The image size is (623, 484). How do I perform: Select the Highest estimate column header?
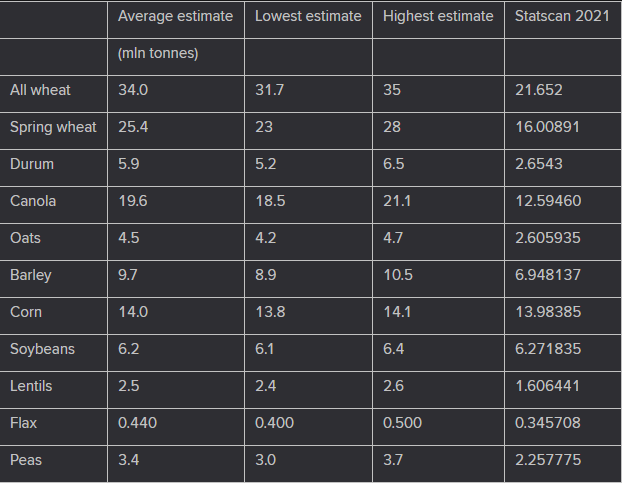(x=438, y=16)
